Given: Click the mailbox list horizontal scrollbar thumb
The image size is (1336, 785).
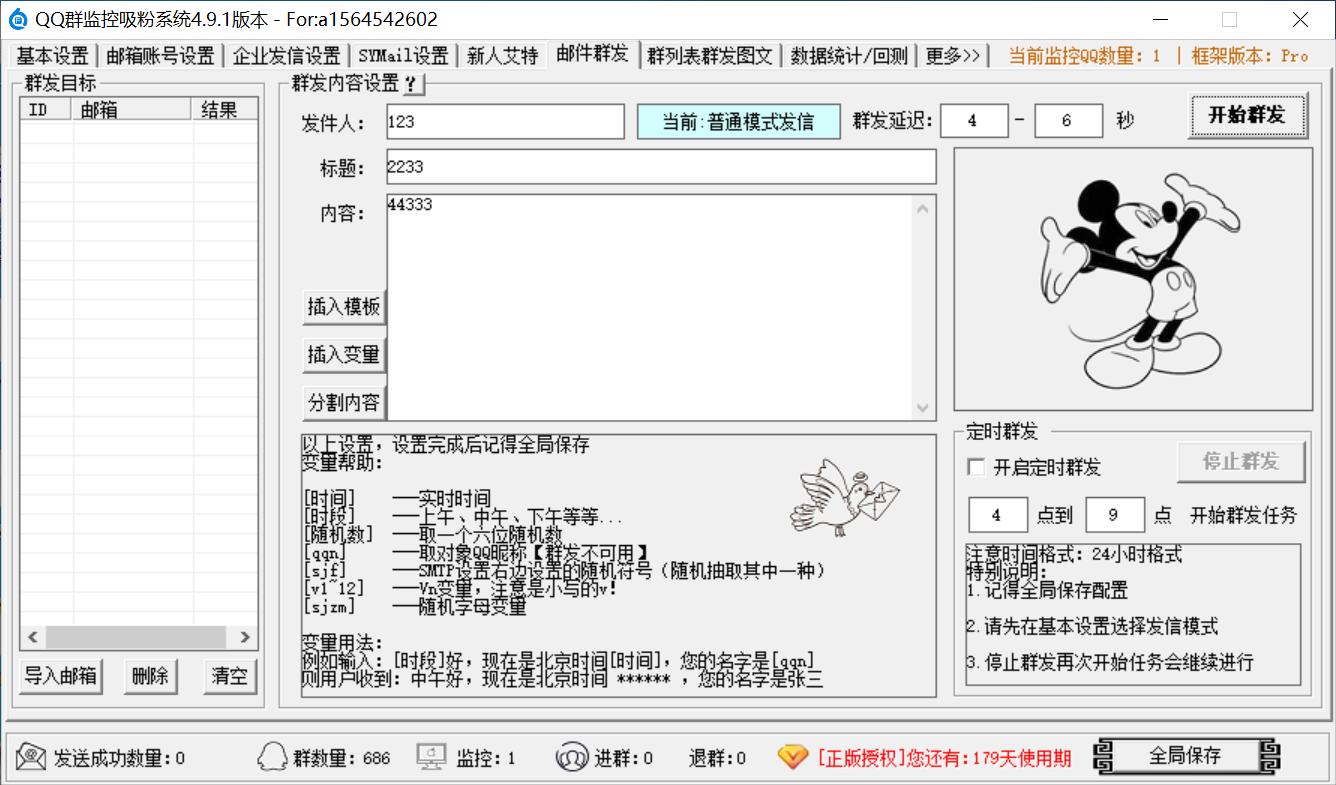Looking at the screenshot, I should click(x=137, y=637).
